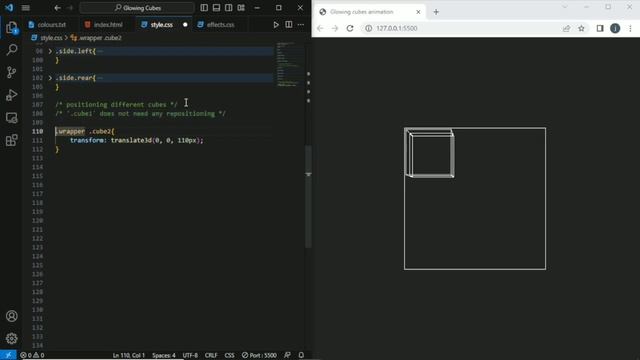Select the Glowing cubes animation browser tab
640x360 pixels.
[370, 12]
